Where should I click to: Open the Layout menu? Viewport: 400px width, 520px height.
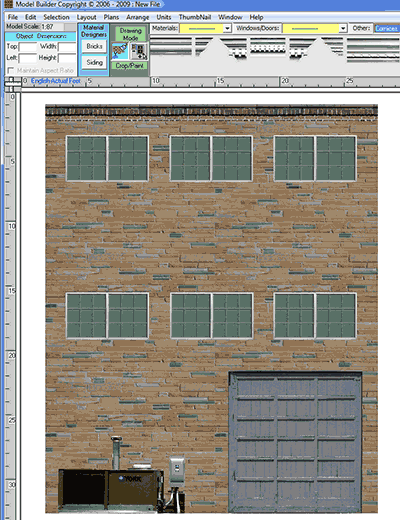point(86,17)
